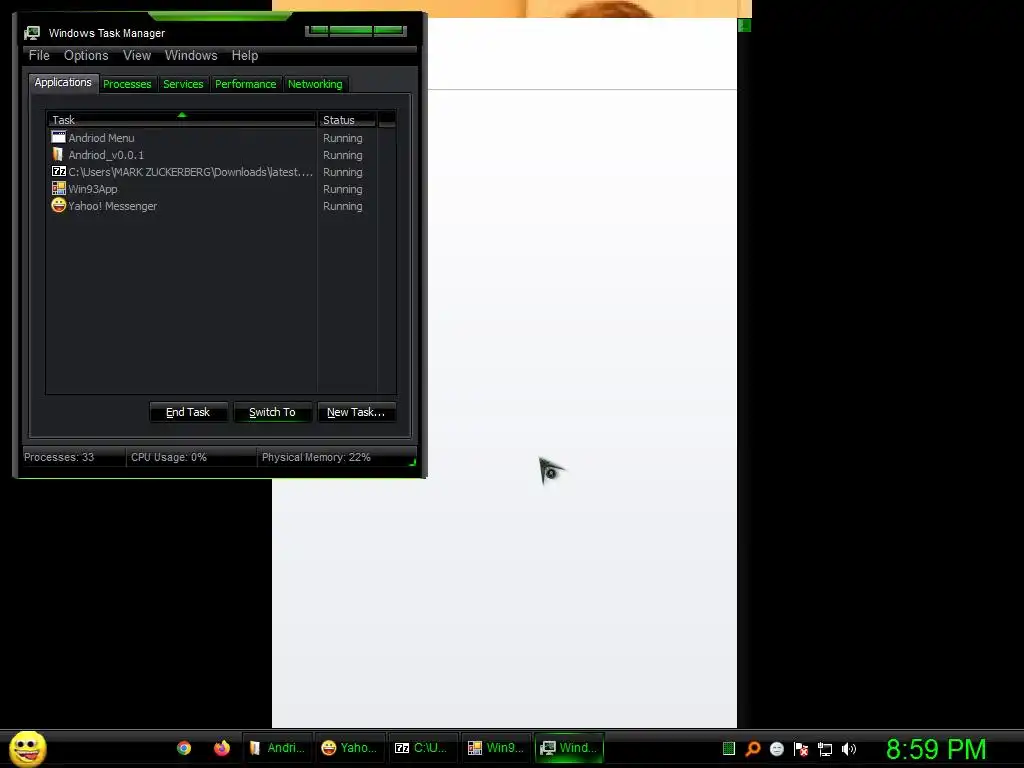
Task: Click the 7z icon in task list
Action: pyautogui.click(x=59, y=171)
